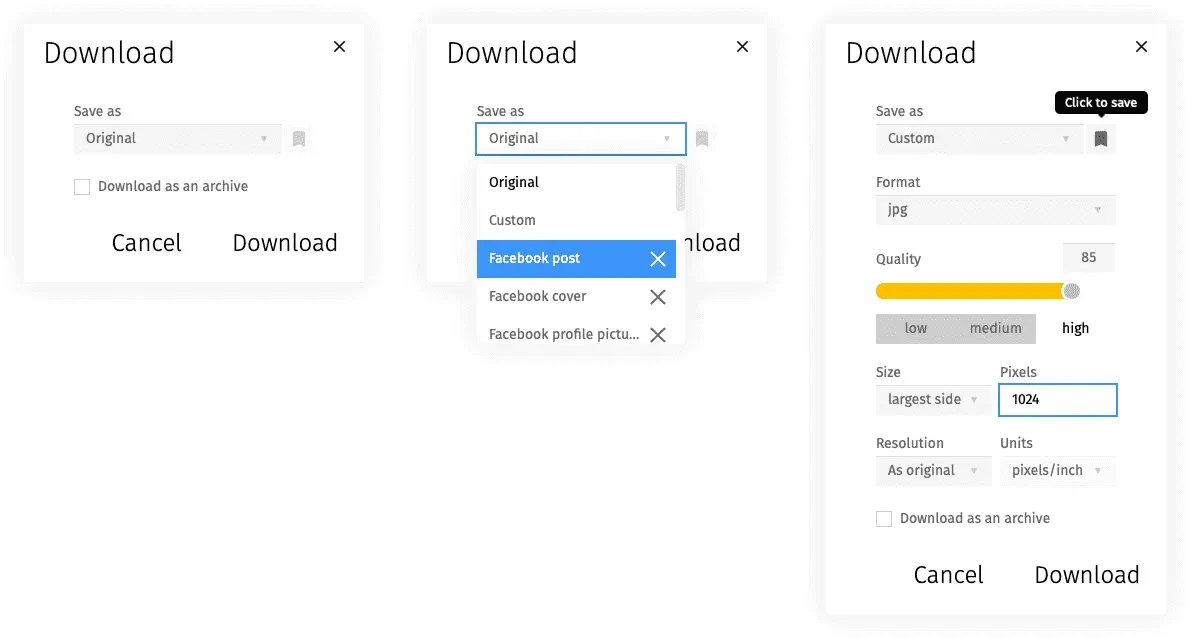Click the yellow Quality slider track
Image resolution: width=1190 pixels, height=638 pixels.
click(970, 291)
